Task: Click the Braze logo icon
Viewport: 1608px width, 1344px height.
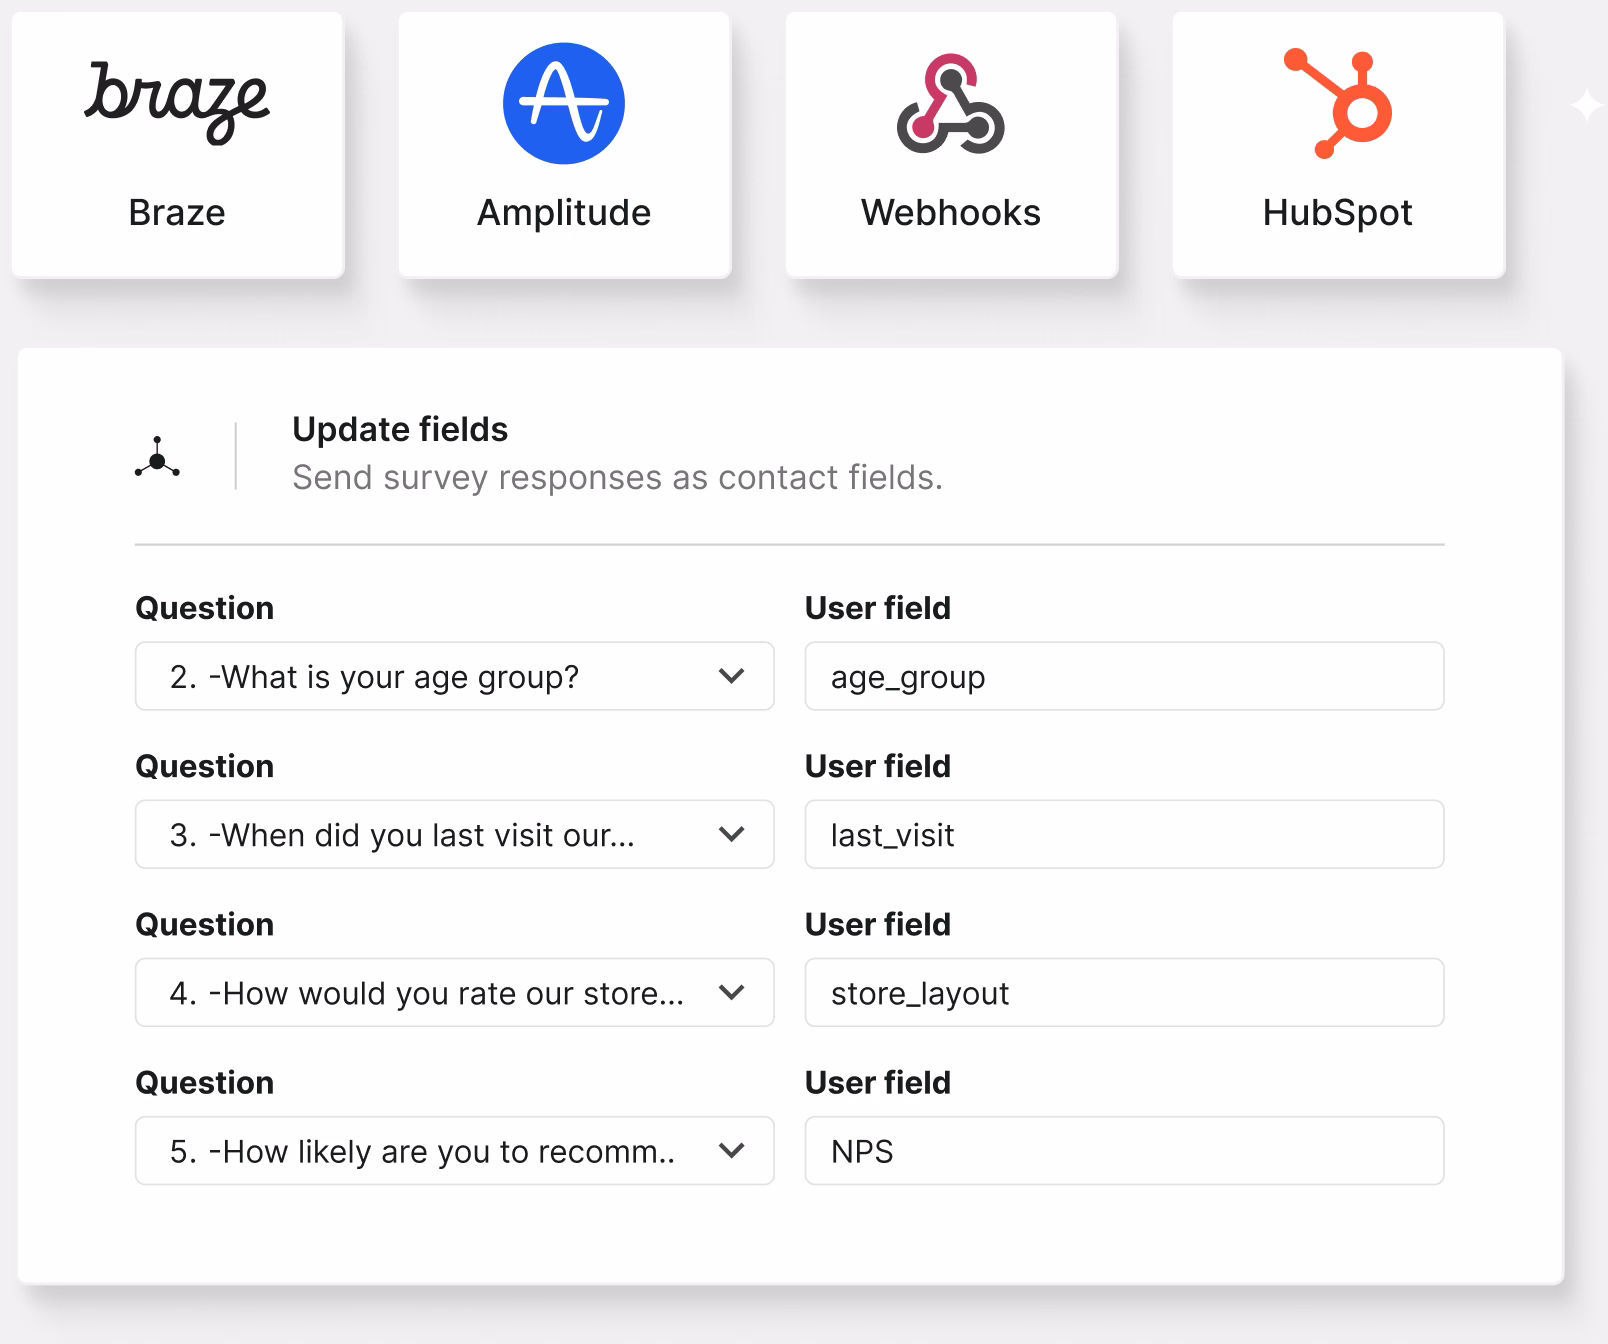Action: (x=177, y=102)
